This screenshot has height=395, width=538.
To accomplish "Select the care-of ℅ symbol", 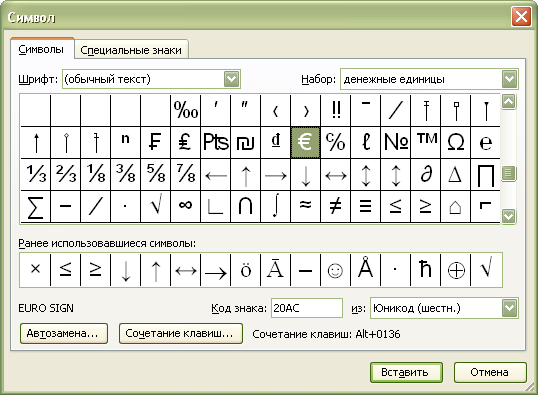I will pyautogui.click(x=336, y=142).
